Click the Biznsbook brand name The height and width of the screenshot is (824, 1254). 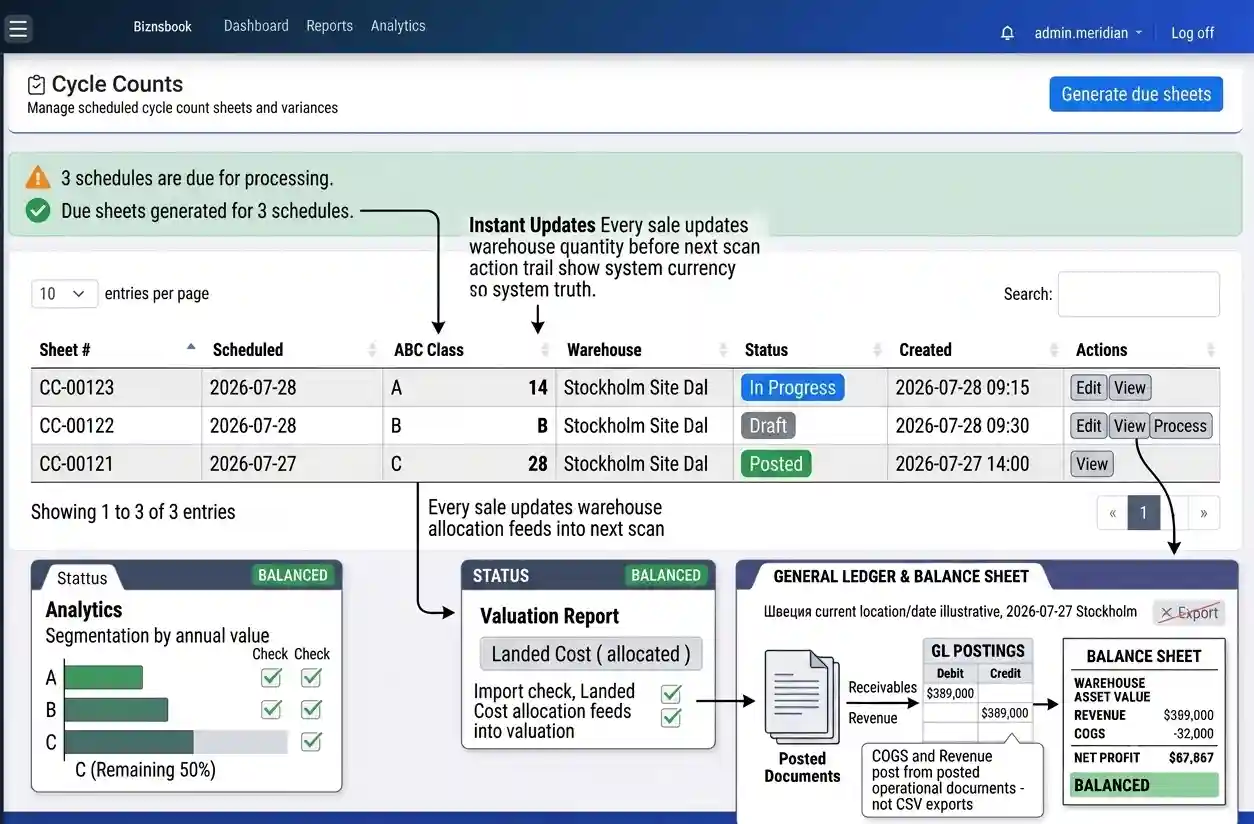(163, 27)
